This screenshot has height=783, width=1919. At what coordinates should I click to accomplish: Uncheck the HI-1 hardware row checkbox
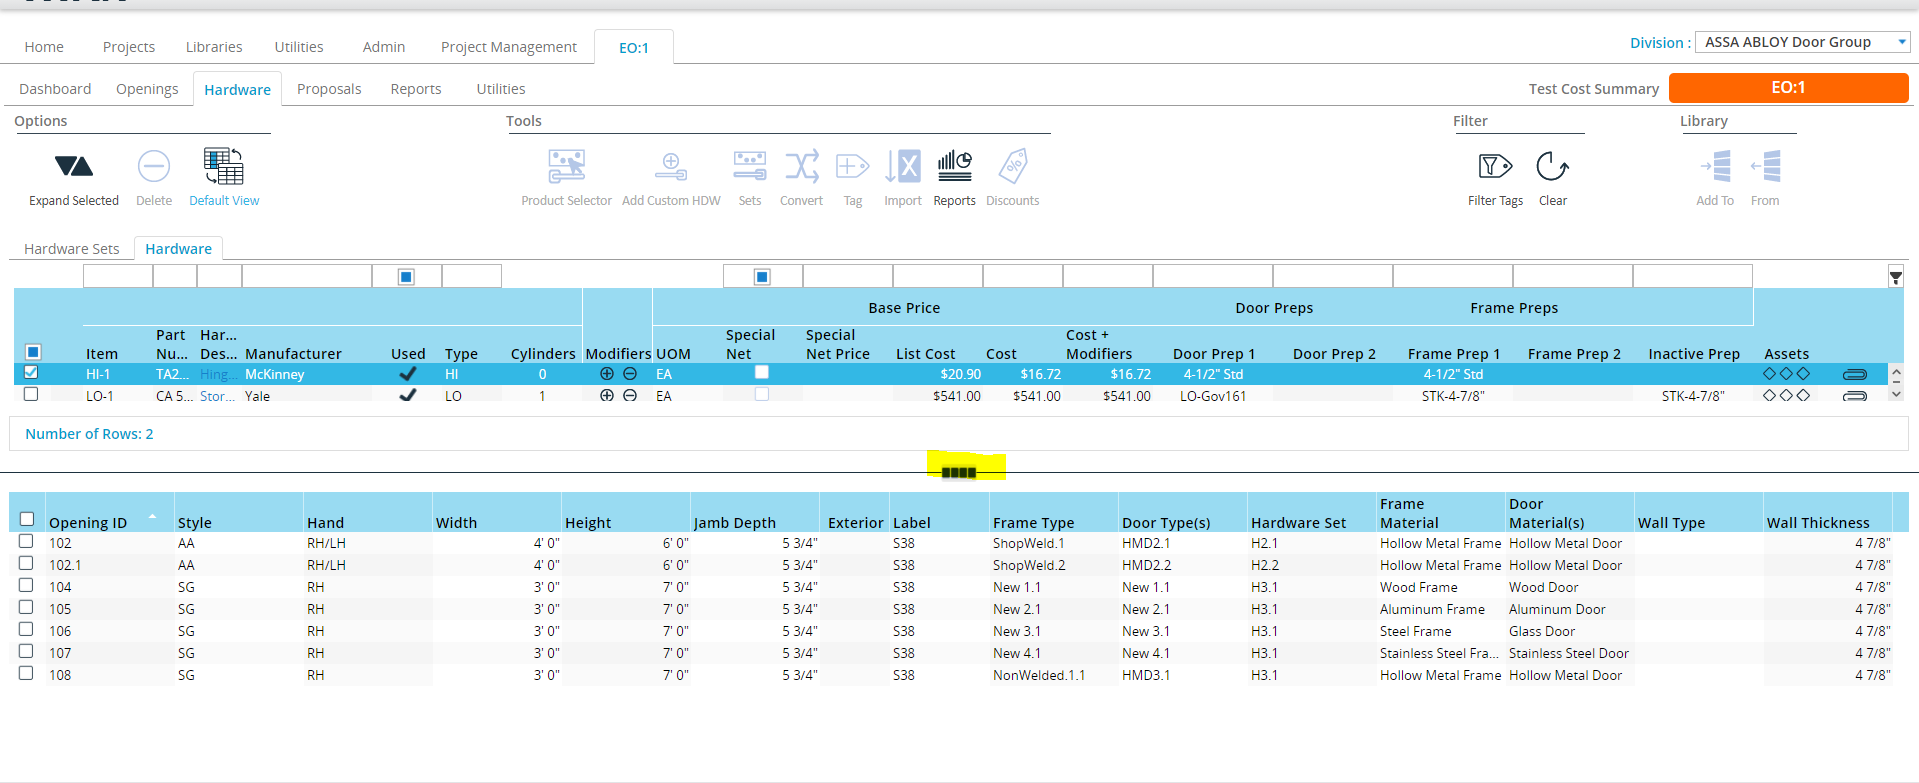pyautogui.click(x=31, y=373)
